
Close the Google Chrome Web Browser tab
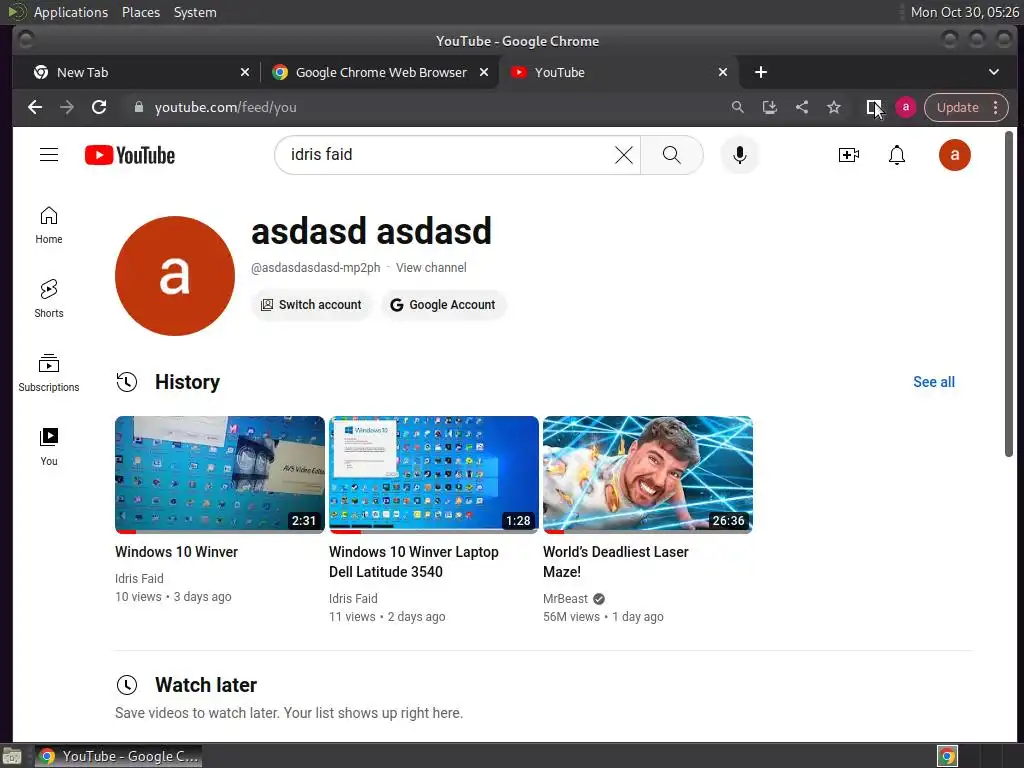(483, 72)
